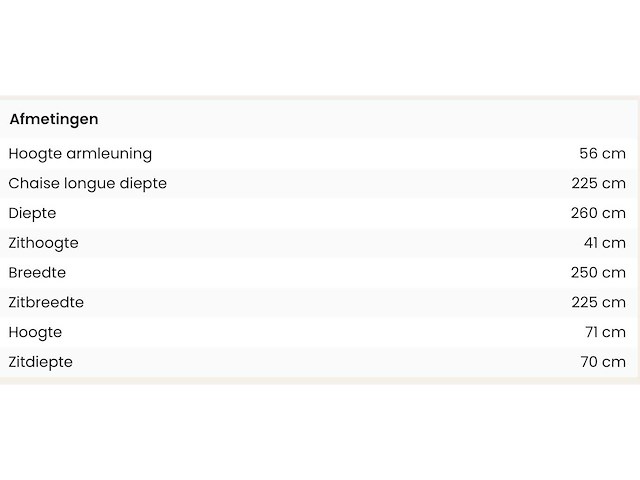The image size is (640, 480).
Task: Select the 71 cm height value
Action: (x=605, y=332)
